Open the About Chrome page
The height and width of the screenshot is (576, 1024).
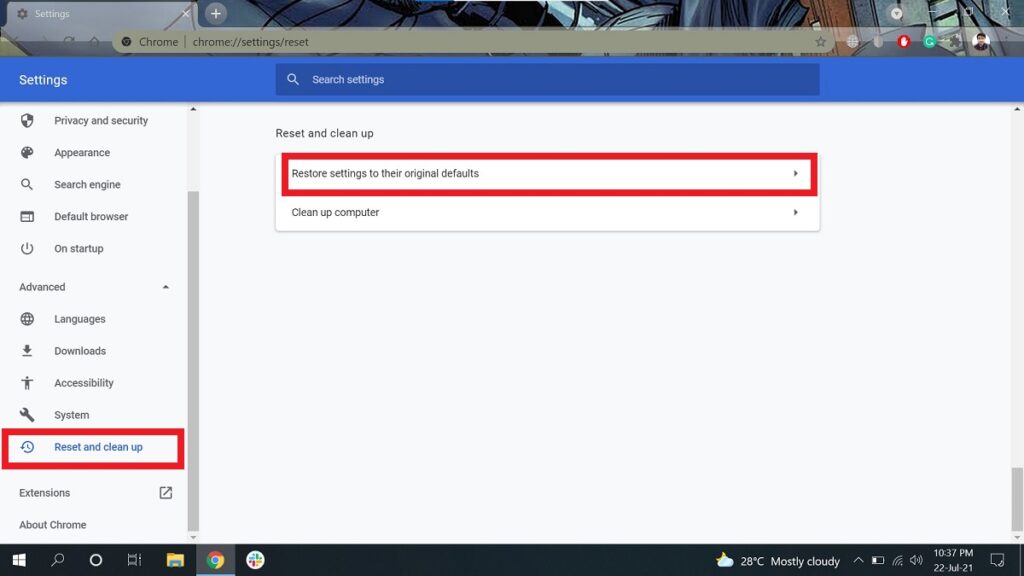52,525
